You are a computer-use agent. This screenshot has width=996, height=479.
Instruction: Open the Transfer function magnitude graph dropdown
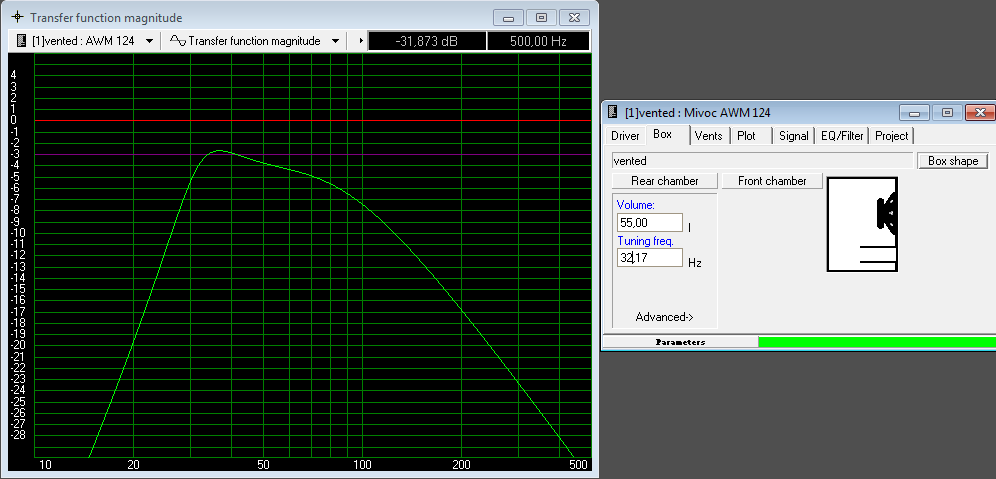pos(334,41)
